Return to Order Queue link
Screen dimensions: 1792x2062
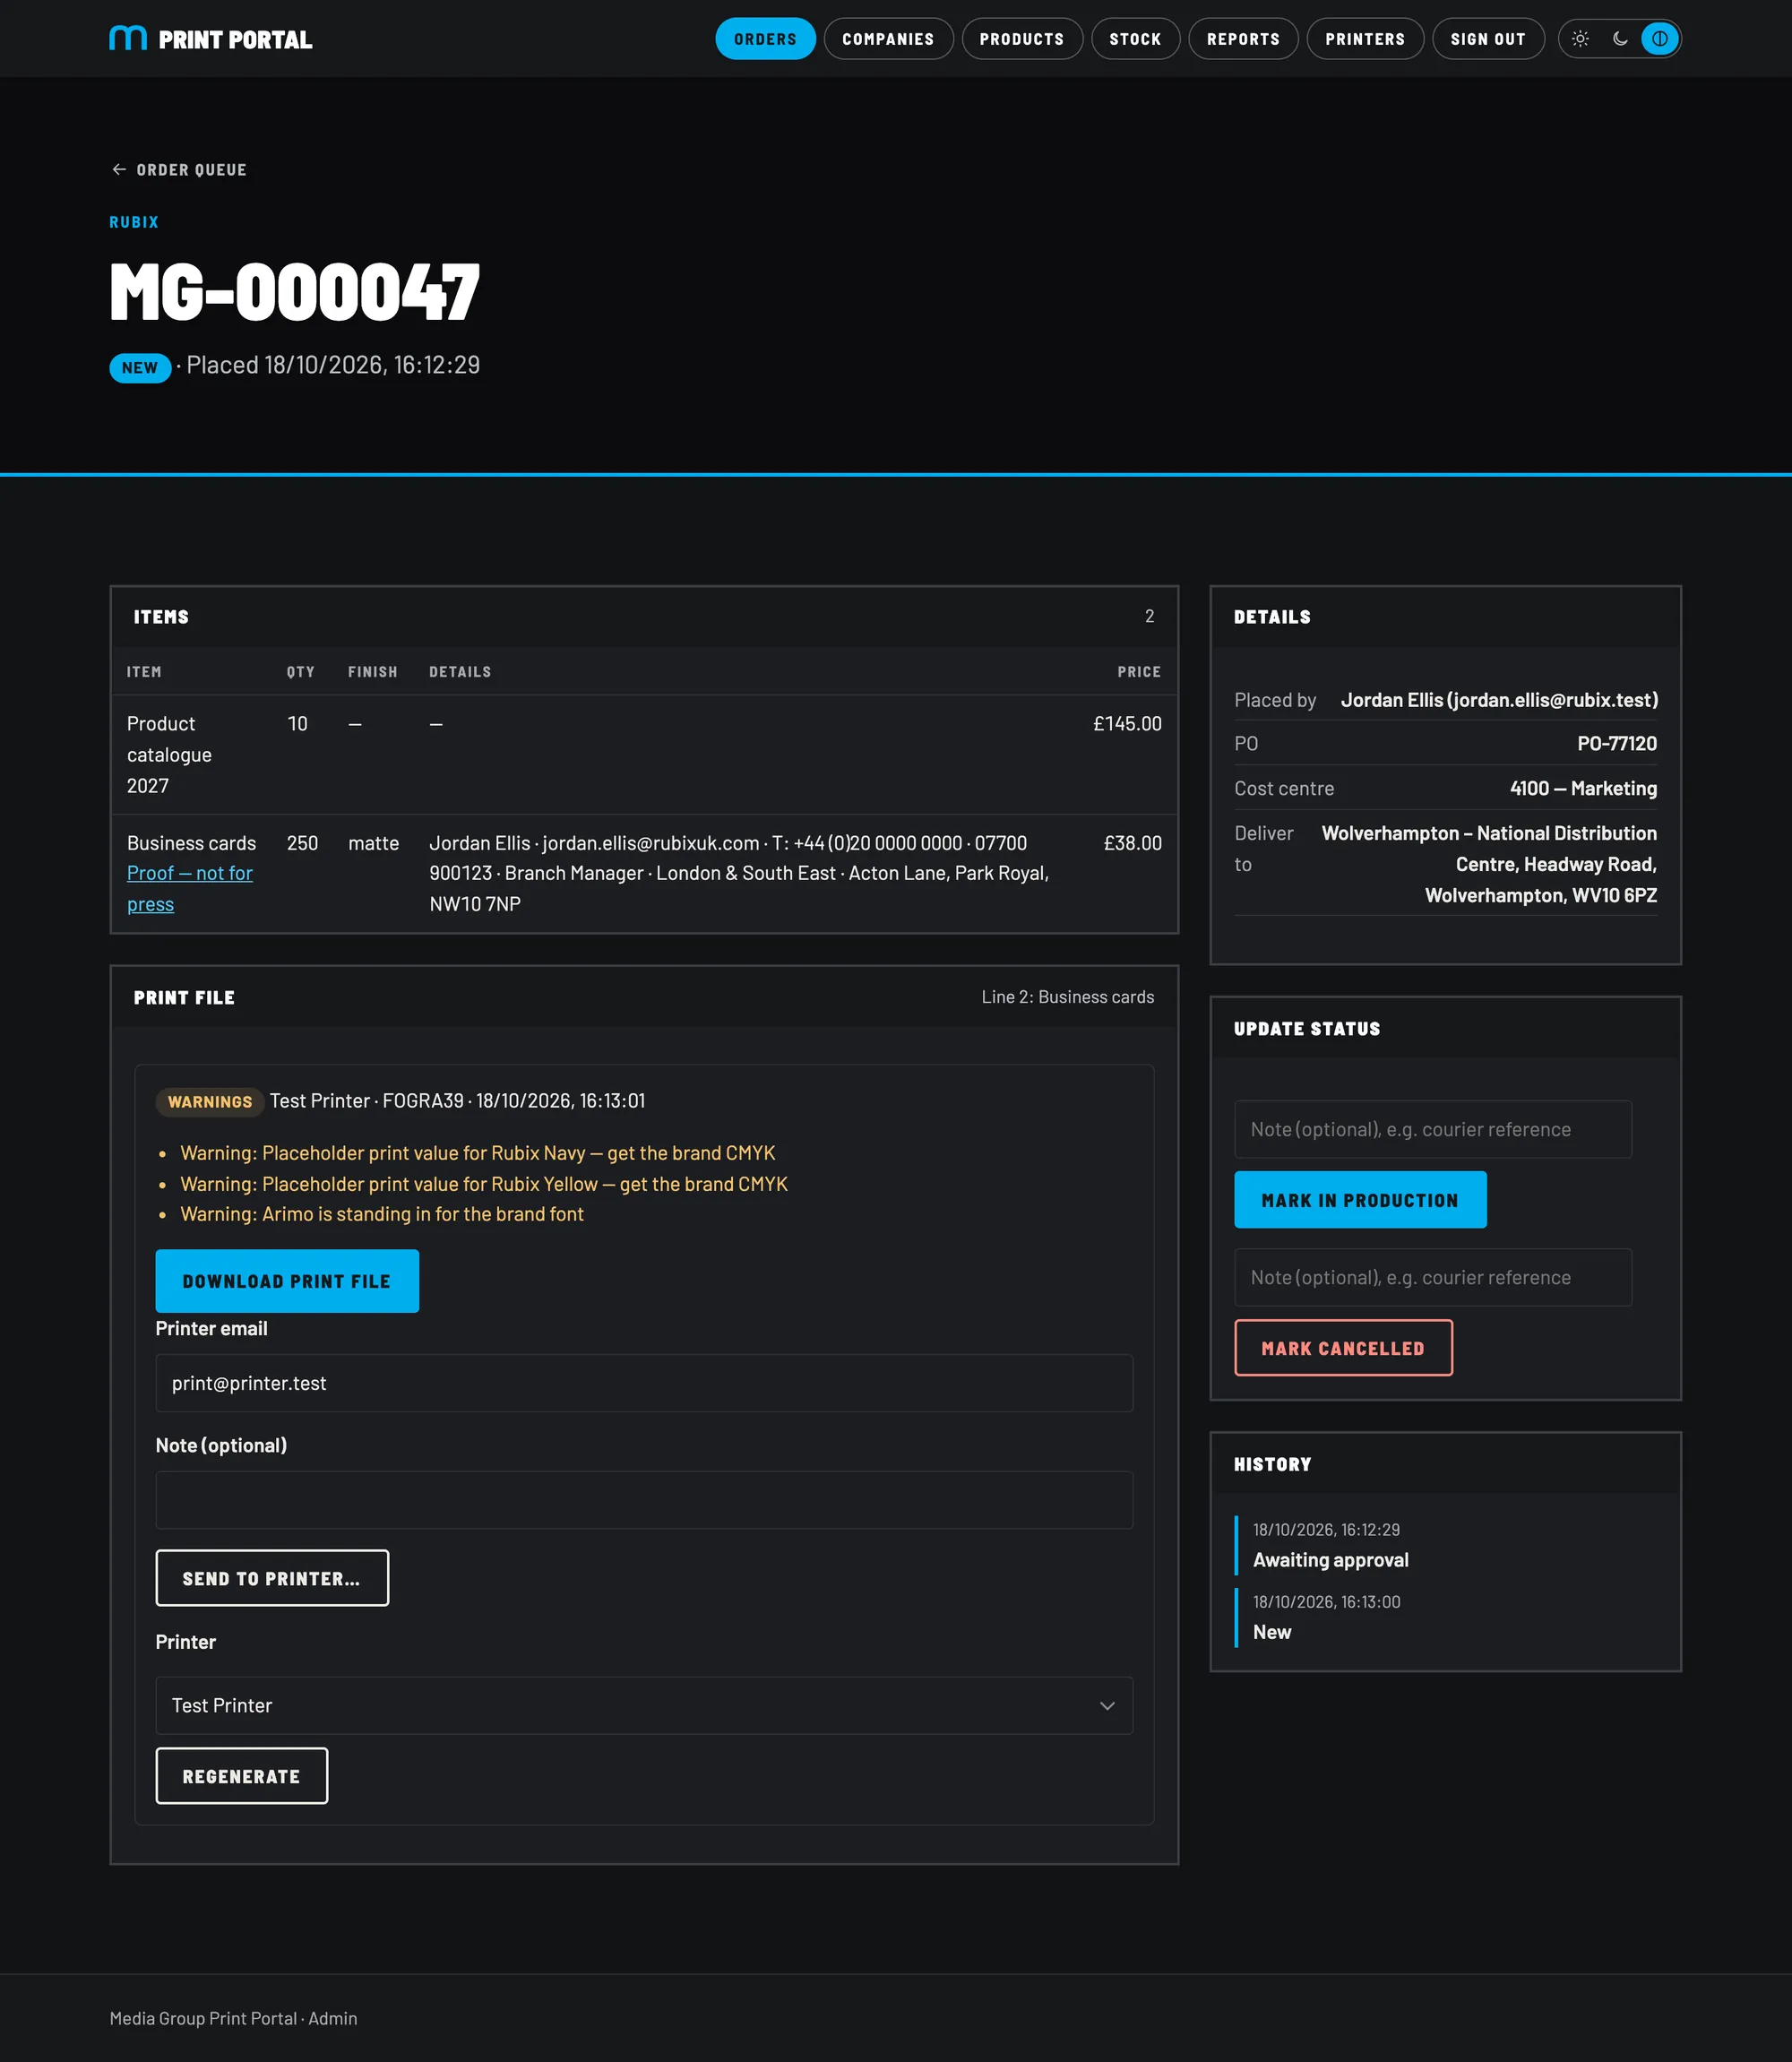(x=179, y=170)
